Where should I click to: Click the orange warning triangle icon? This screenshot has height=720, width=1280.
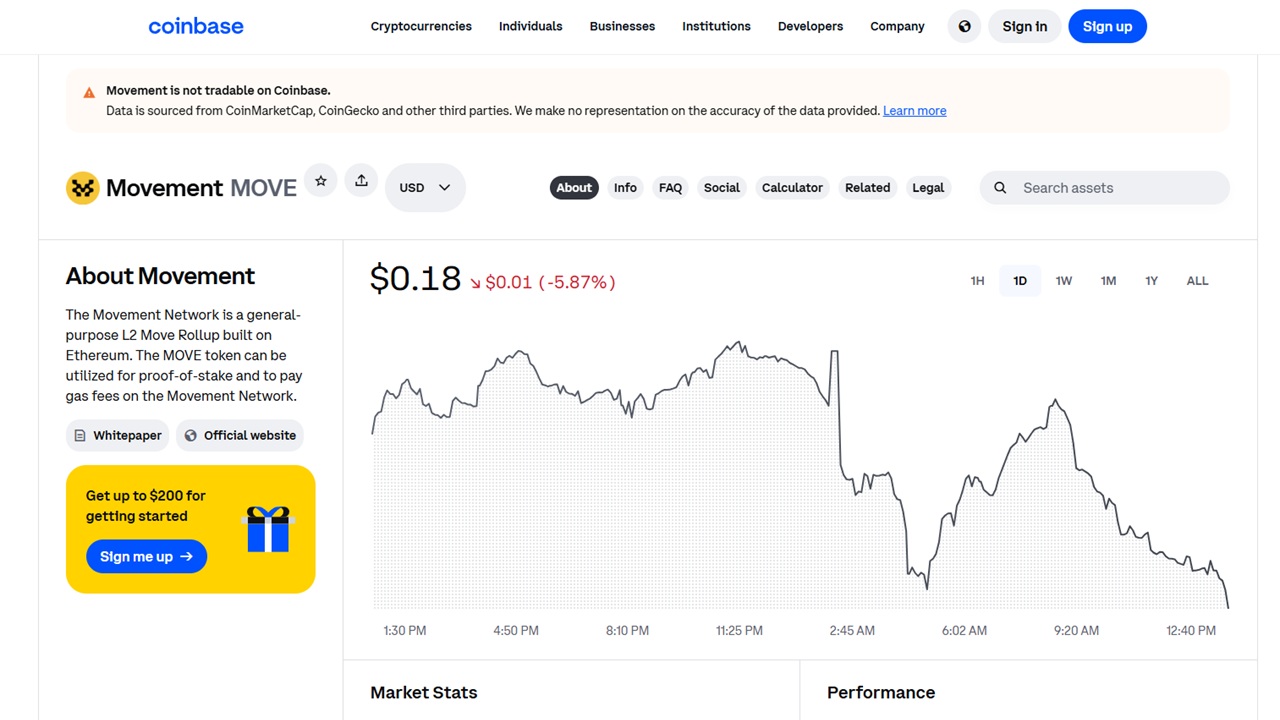pos(89,93)
